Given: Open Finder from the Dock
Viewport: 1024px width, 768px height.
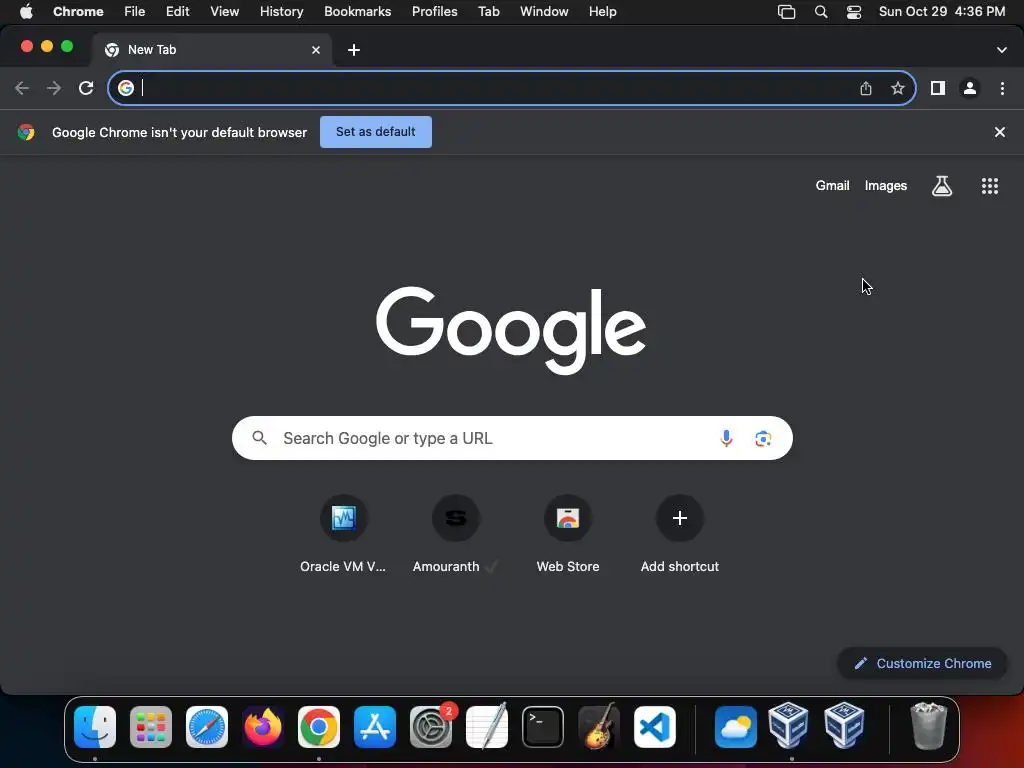Looking at the screenshot, I should coord(95,727).
